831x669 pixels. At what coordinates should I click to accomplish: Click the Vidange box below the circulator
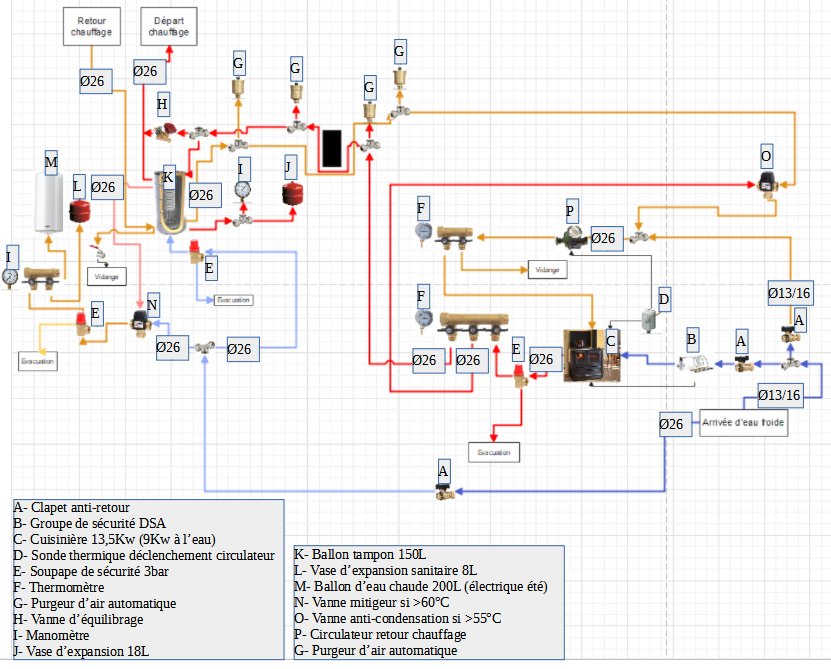(x=547, y=270)
